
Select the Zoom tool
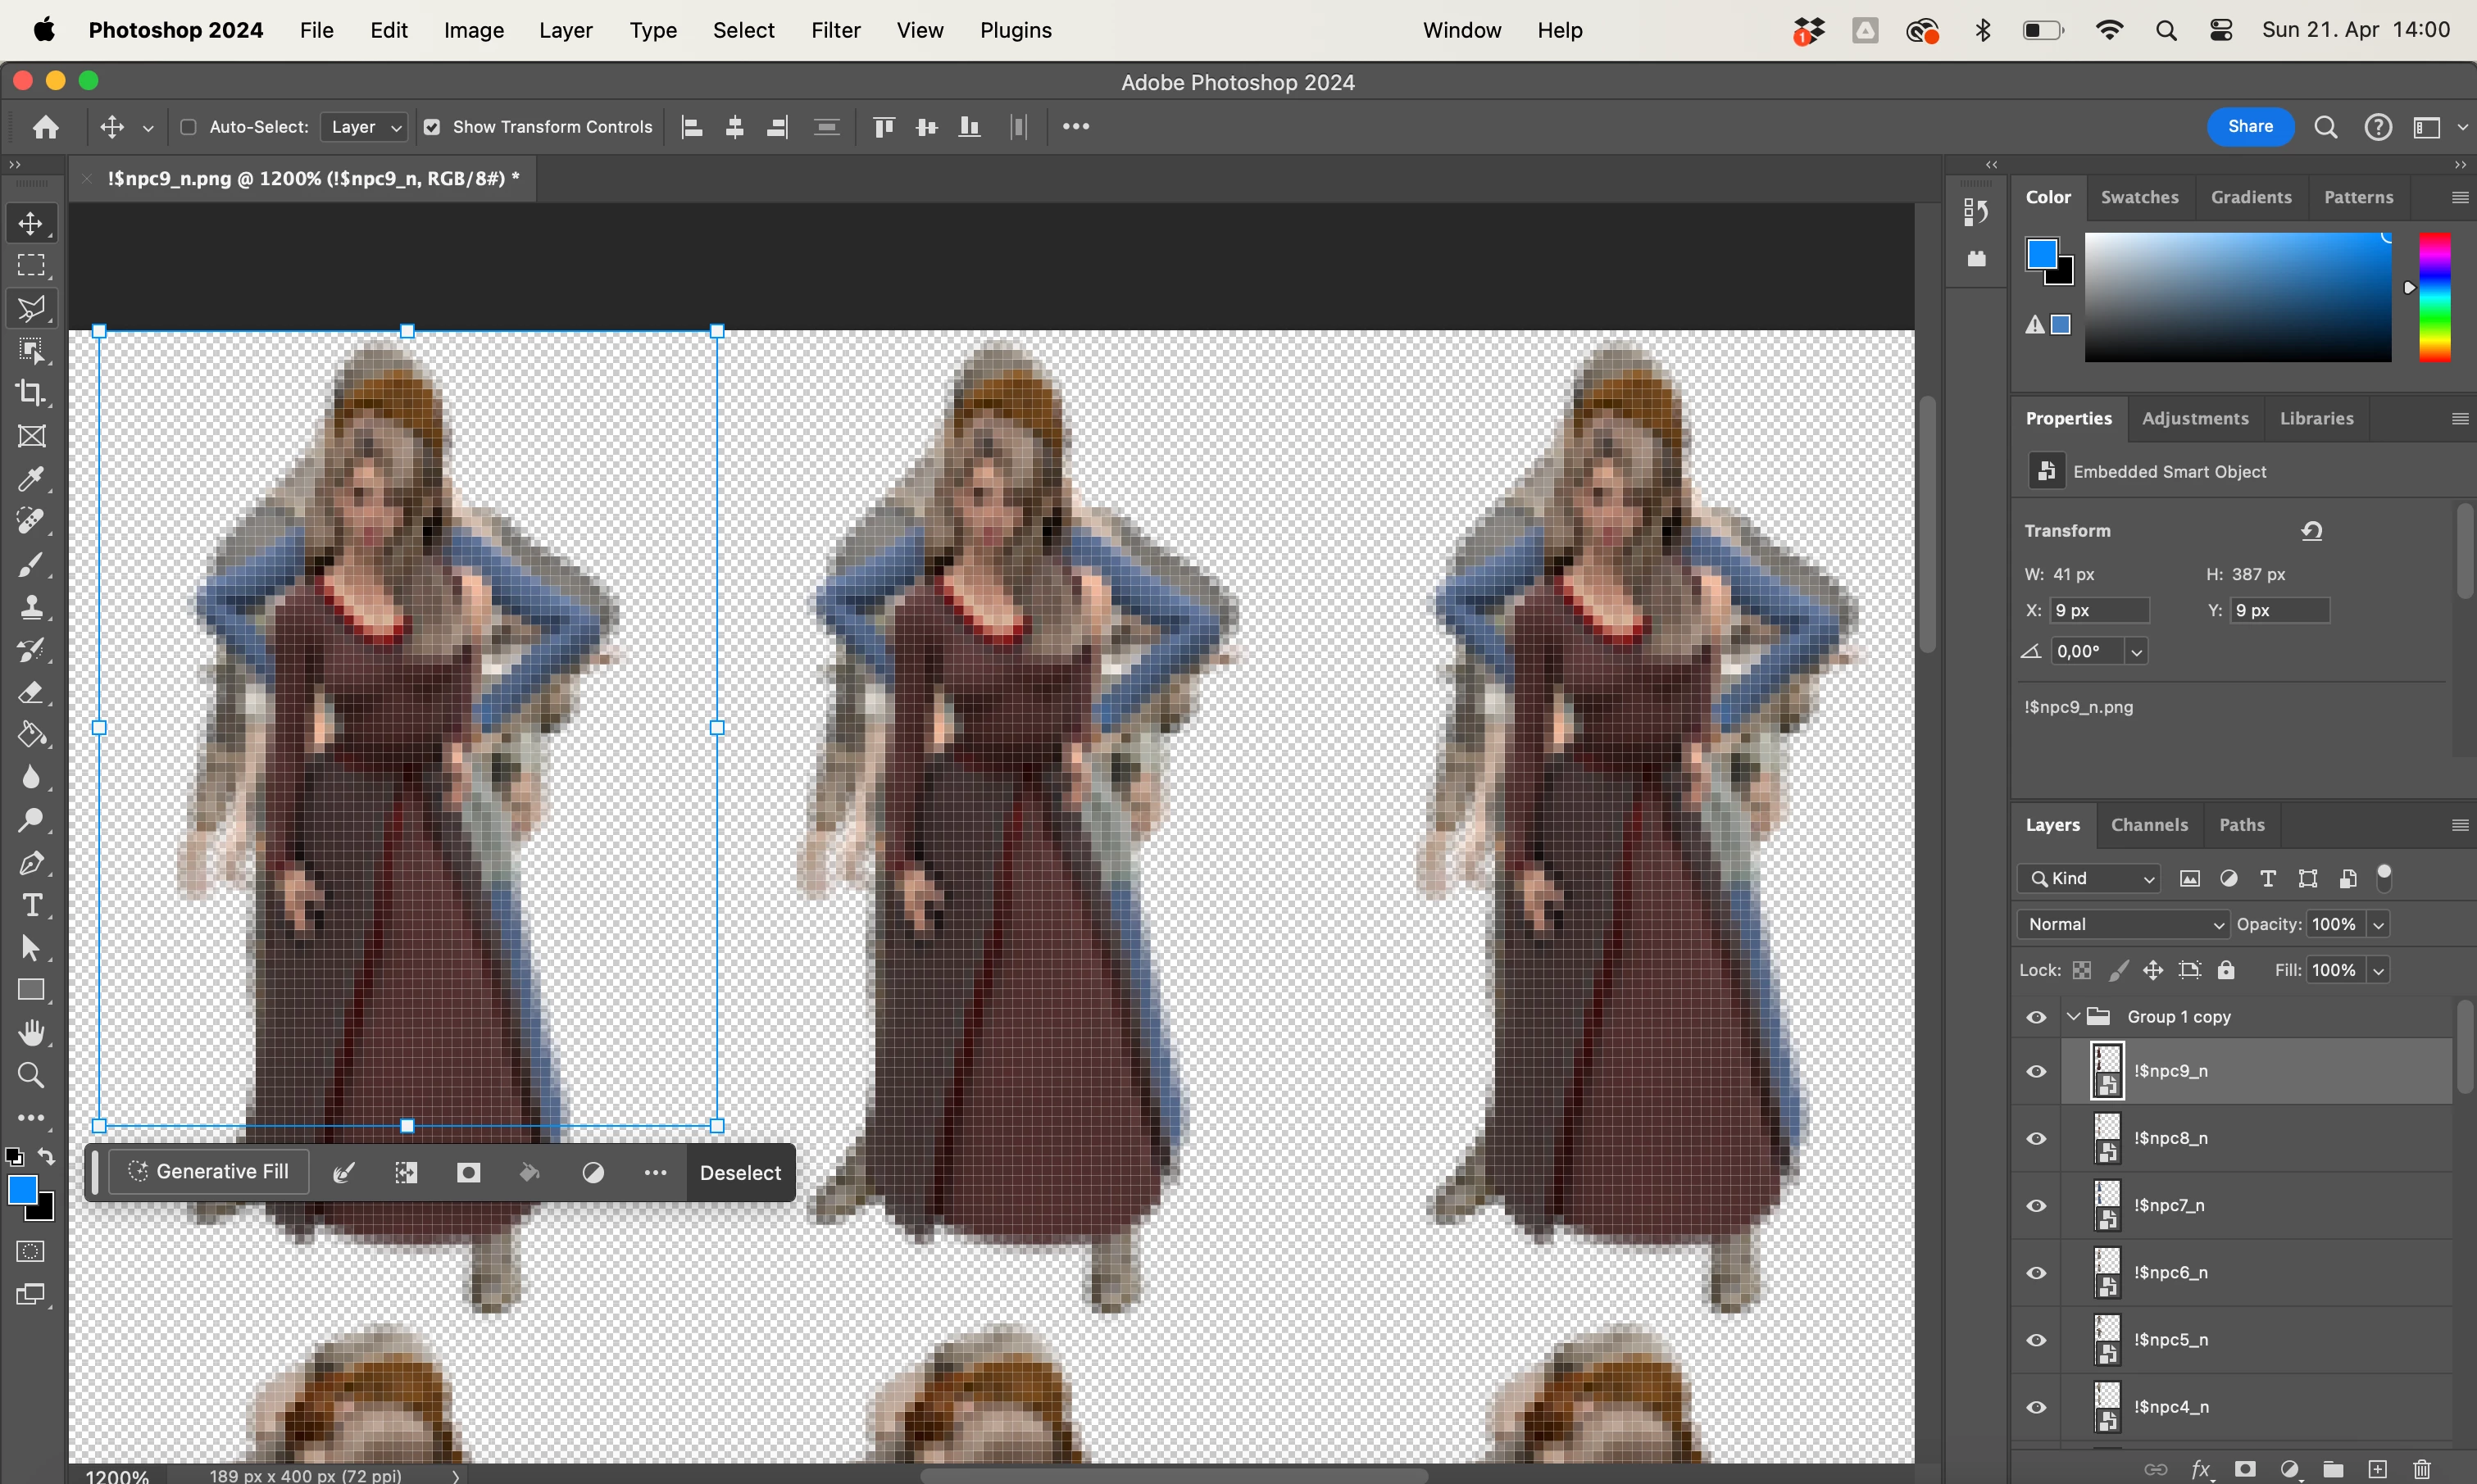click(x=31, y=1075)
